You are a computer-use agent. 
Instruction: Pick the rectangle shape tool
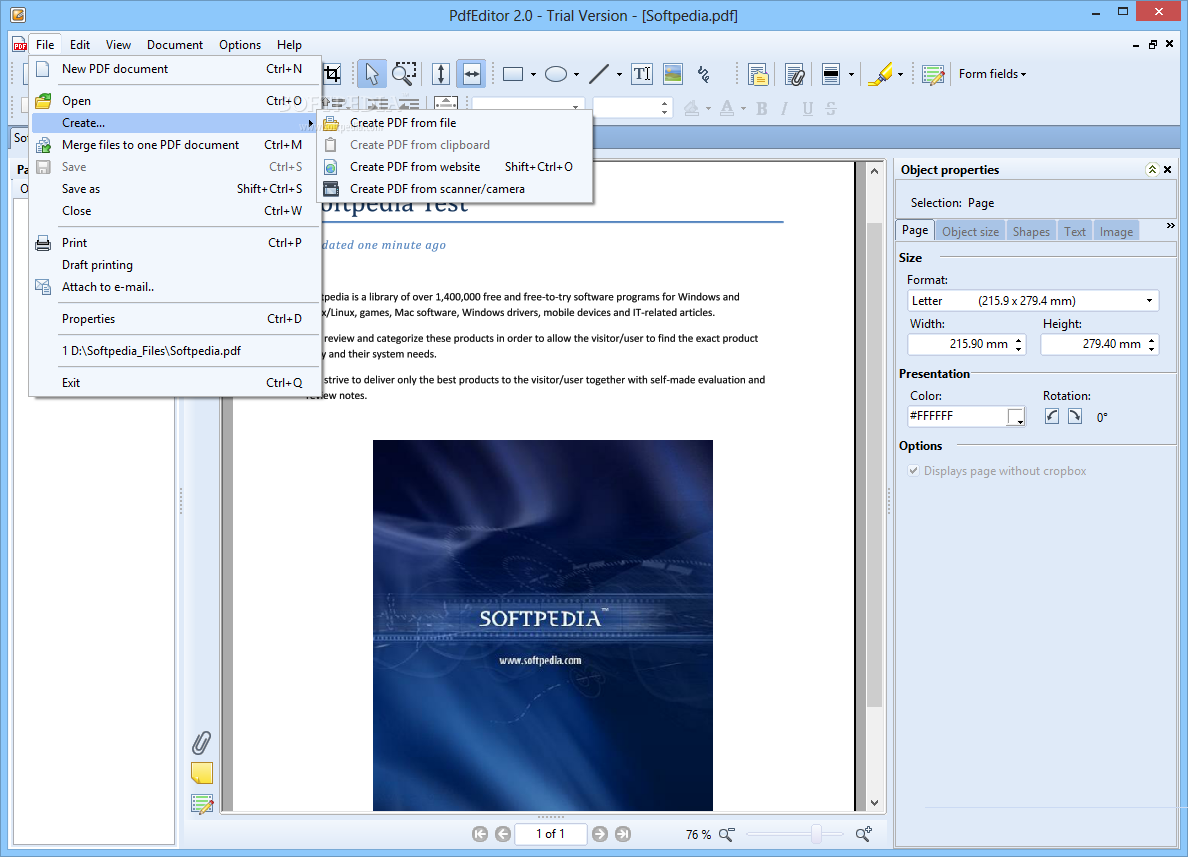(513, 74)
